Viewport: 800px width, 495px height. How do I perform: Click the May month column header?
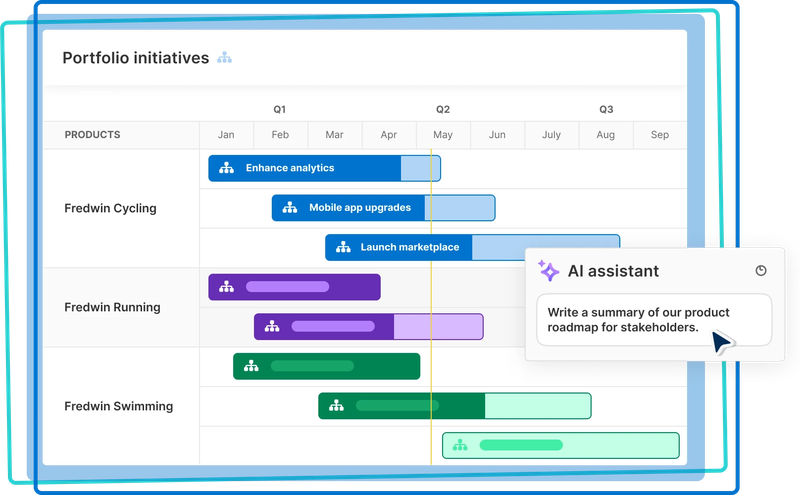[x=443, y=135]
